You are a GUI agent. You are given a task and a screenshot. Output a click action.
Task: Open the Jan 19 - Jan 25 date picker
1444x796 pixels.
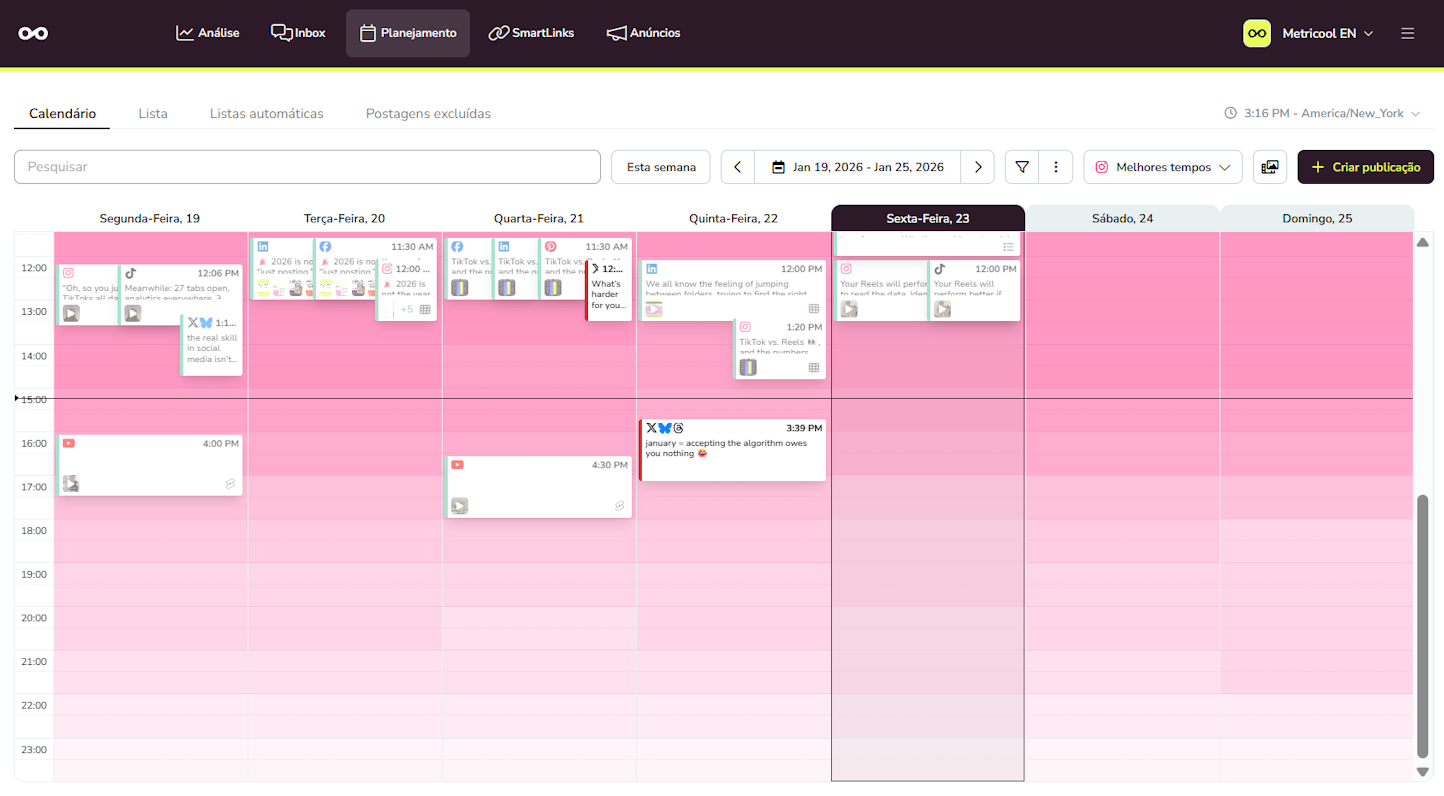[x=858, y=167]
